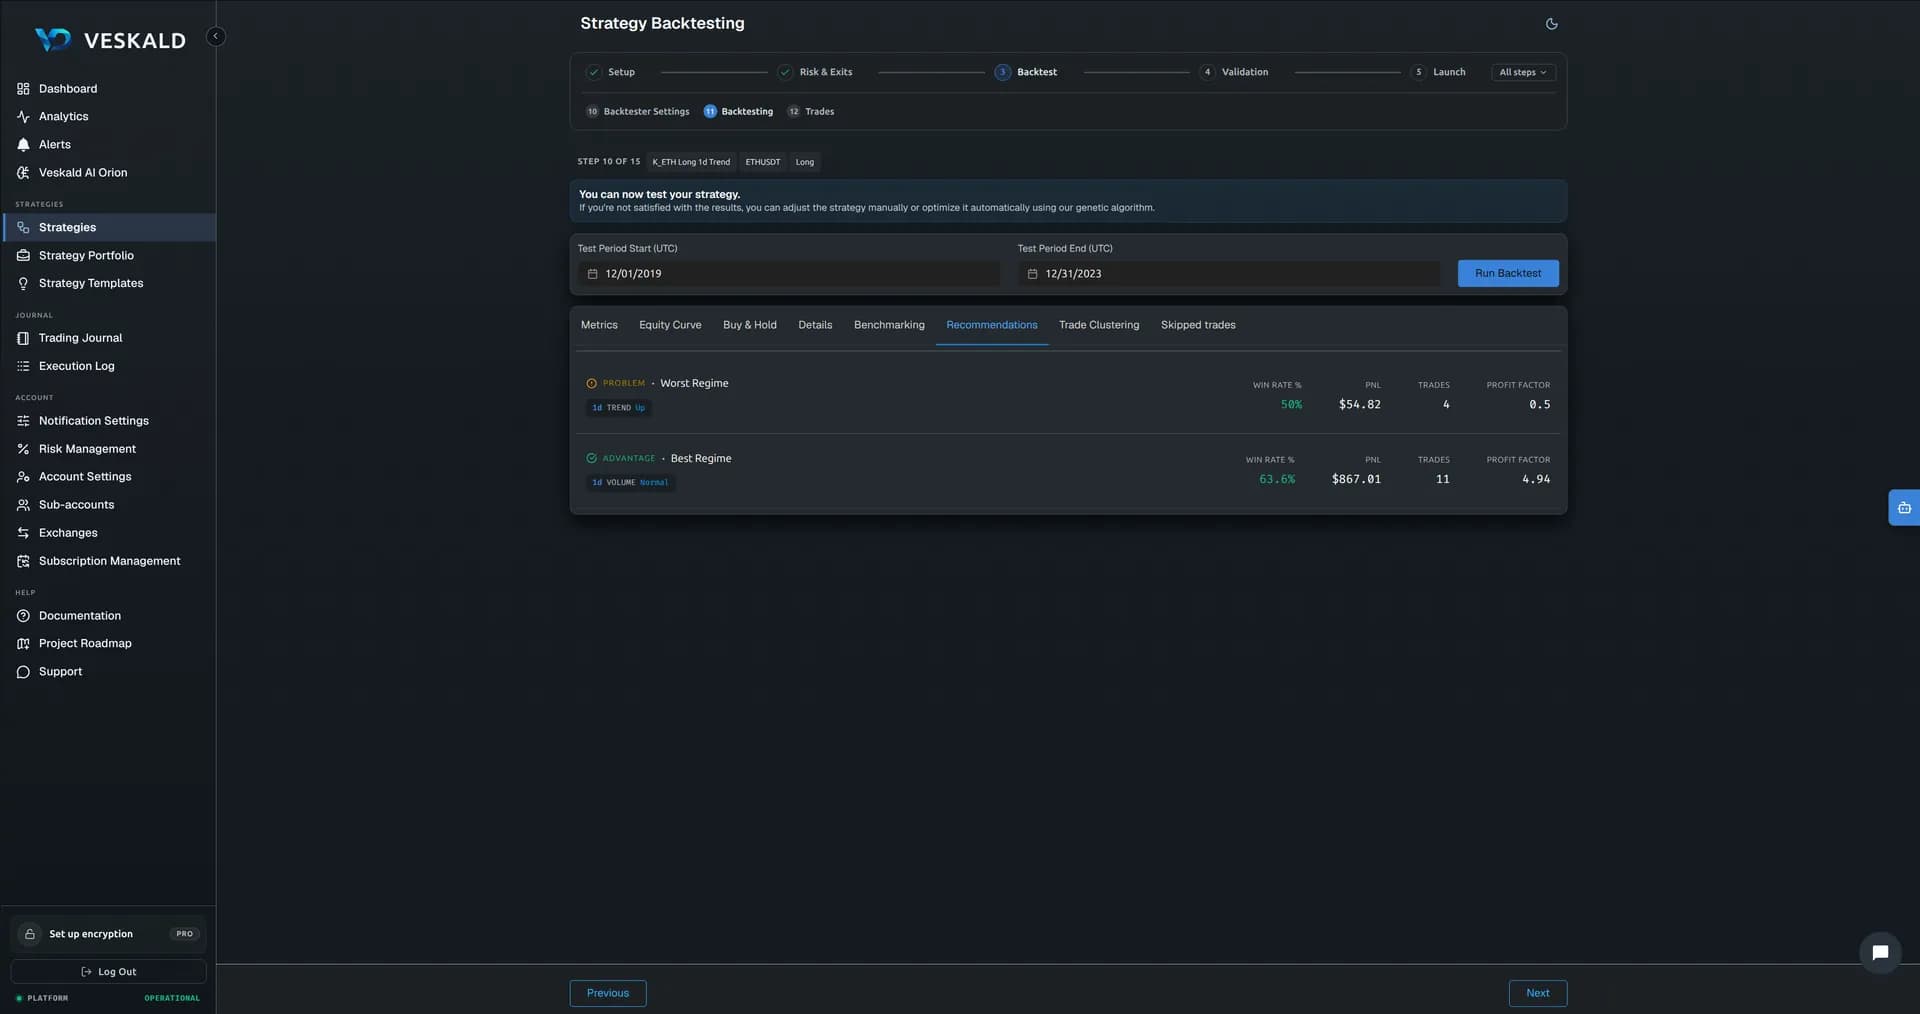Go to the Risk & Exits wizard step
1920x1014 pixels.
tap(815, 72)
